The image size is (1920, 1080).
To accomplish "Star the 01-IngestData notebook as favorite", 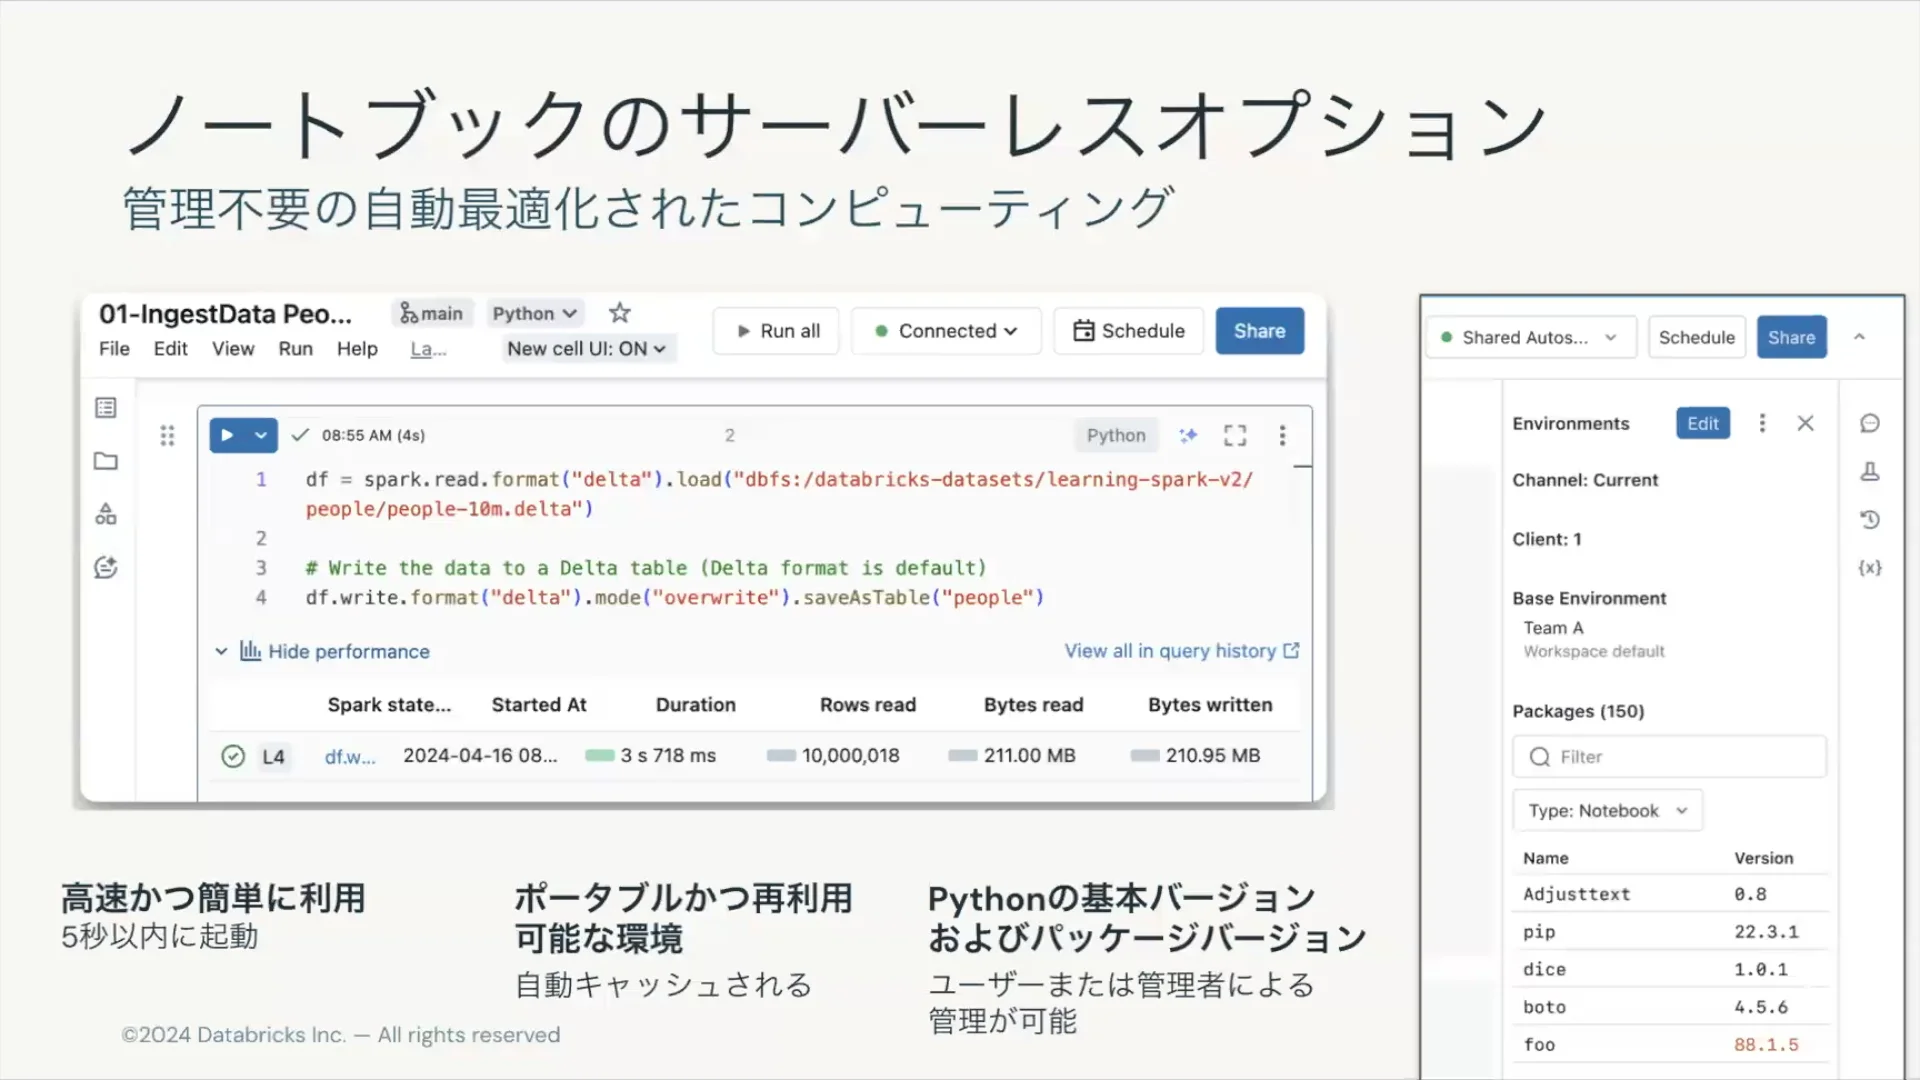I will (619, 312).
